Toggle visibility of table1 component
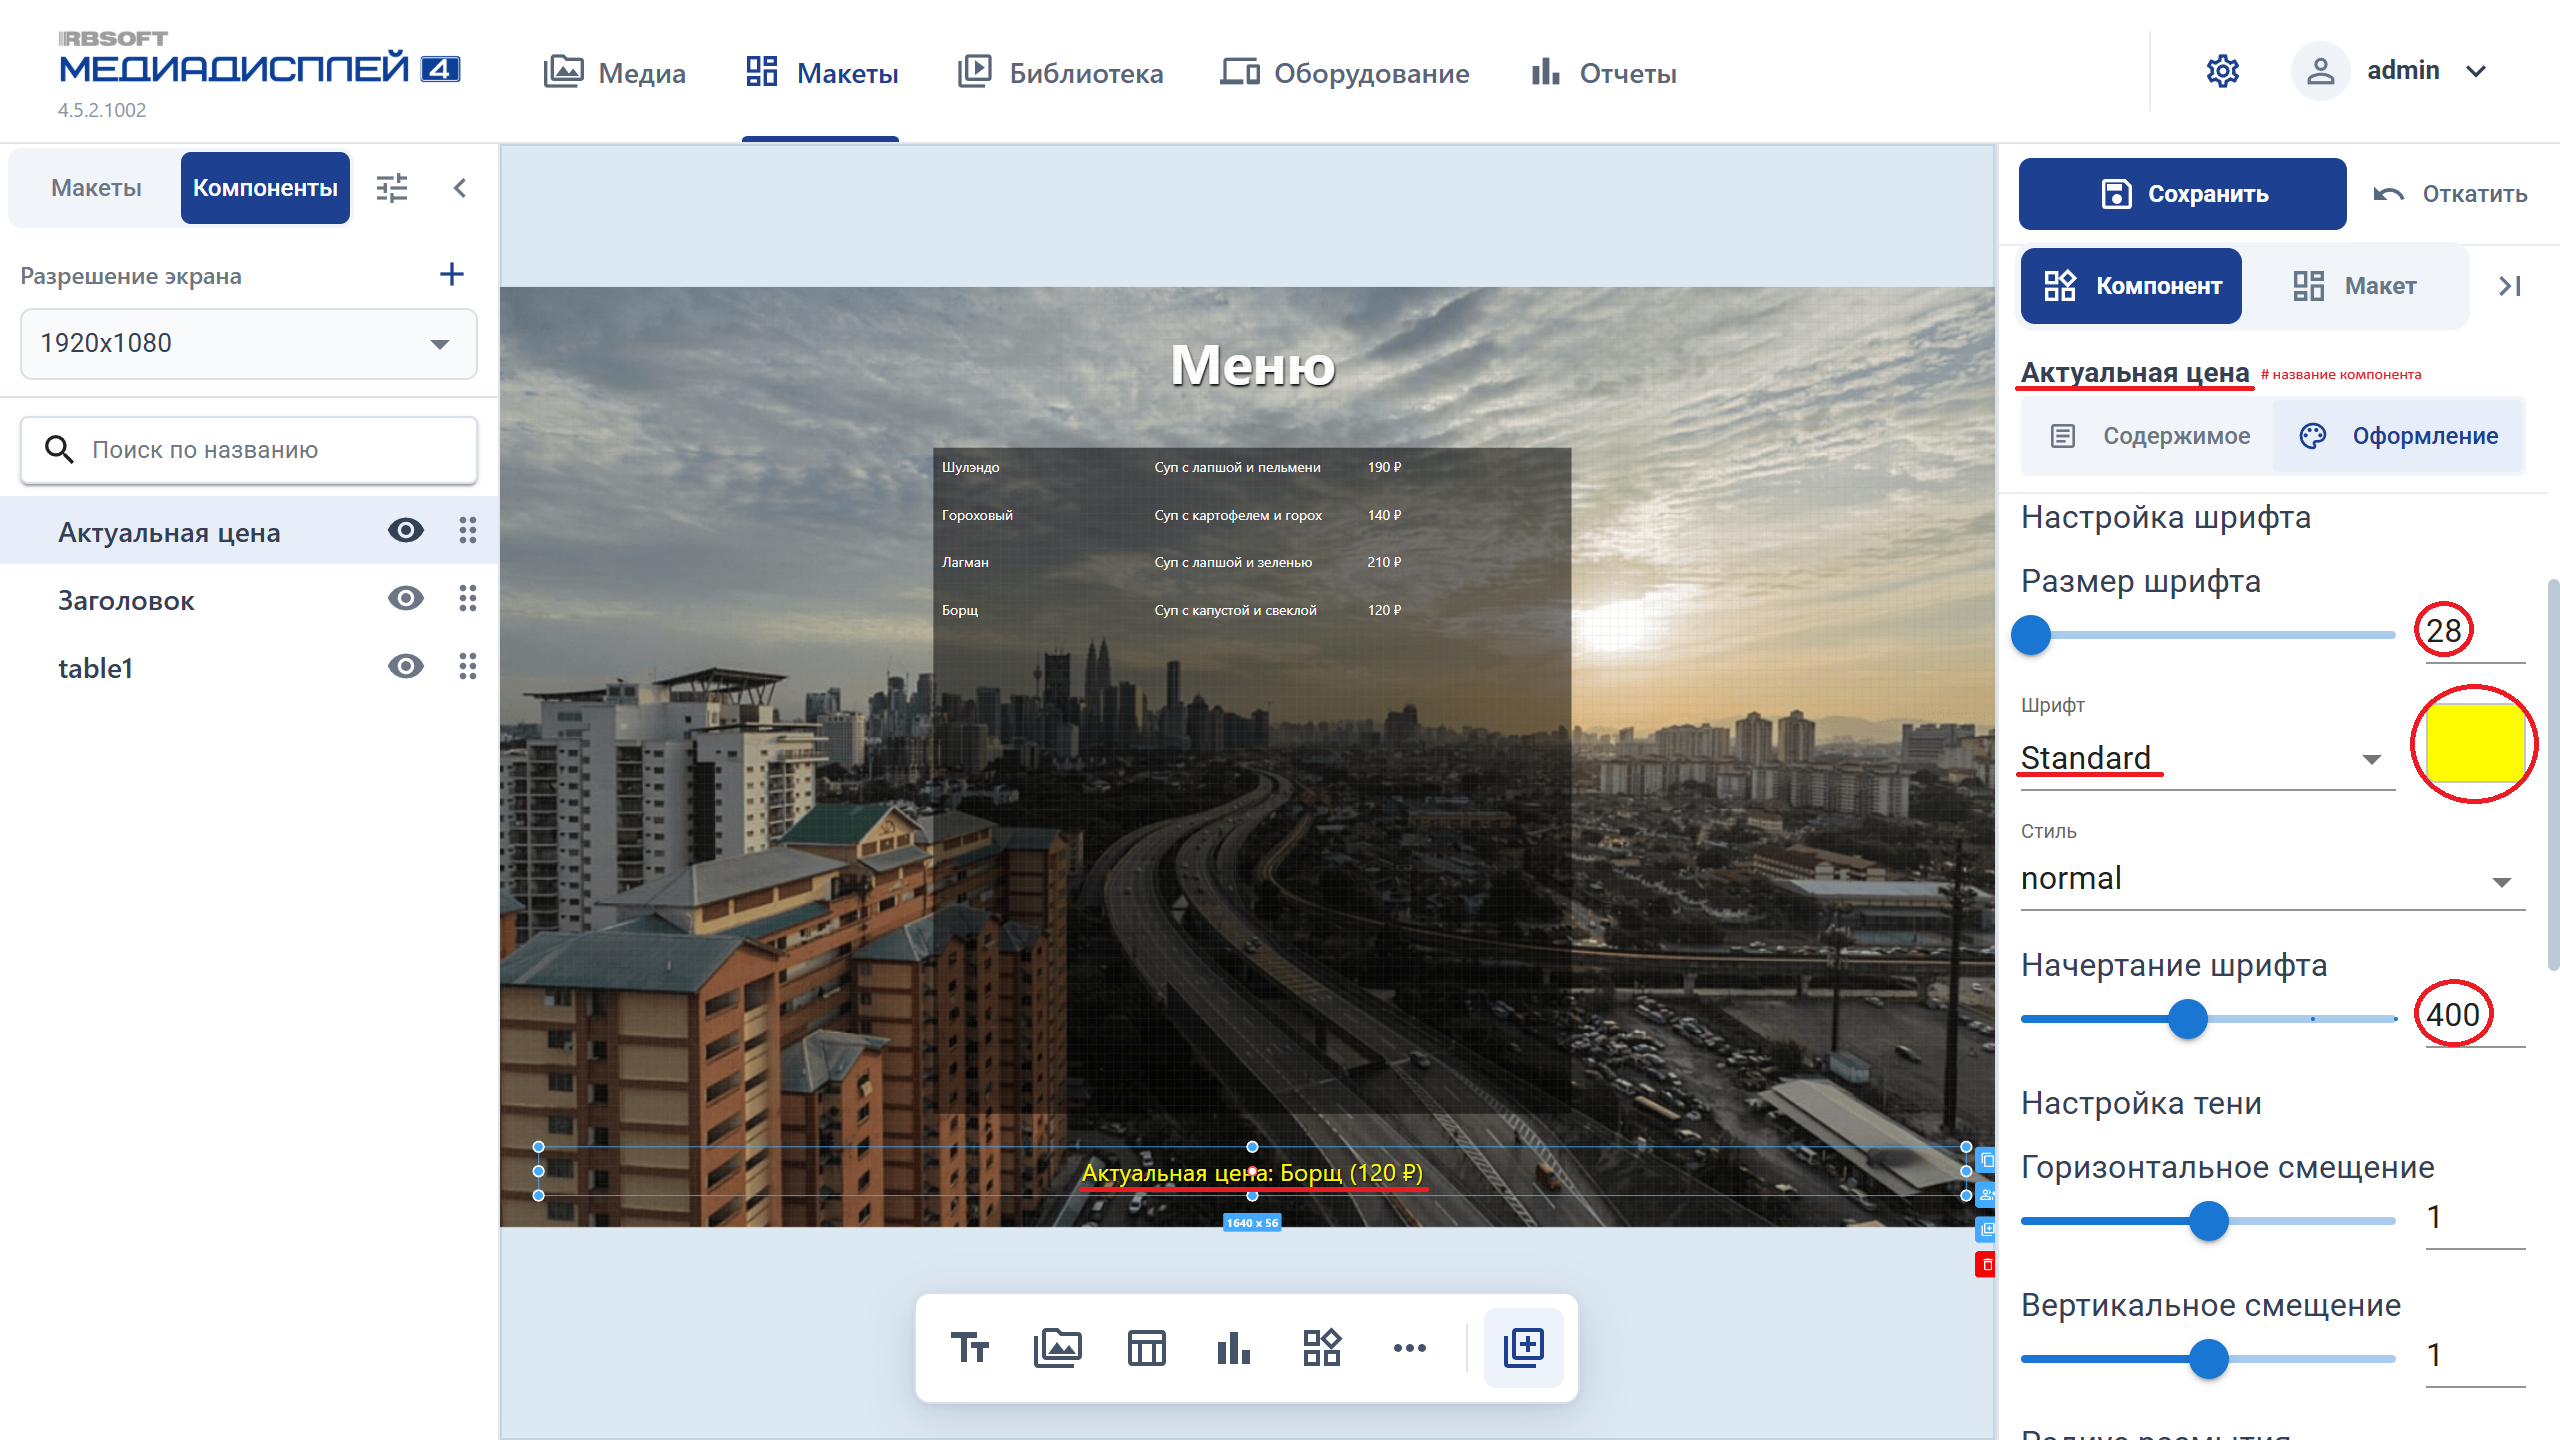The image size is (2560, 1440). coord(405,667)
